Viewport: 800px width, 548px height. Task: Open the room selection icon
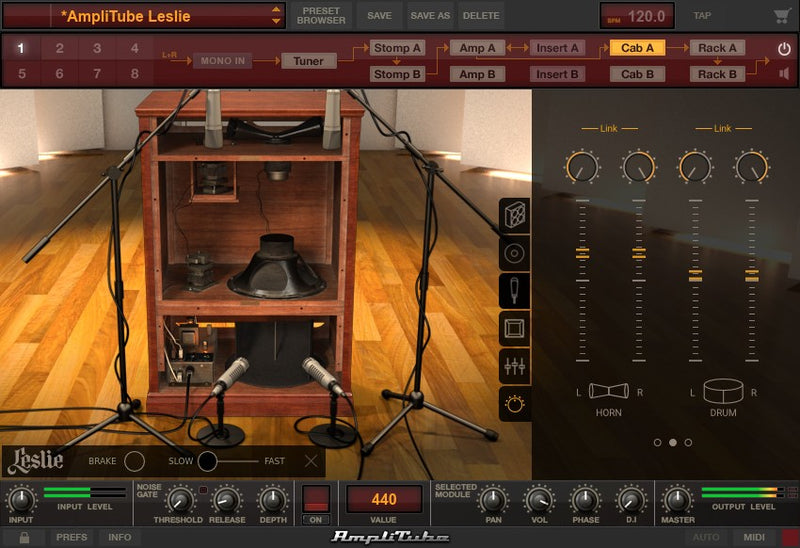(514, 329)
